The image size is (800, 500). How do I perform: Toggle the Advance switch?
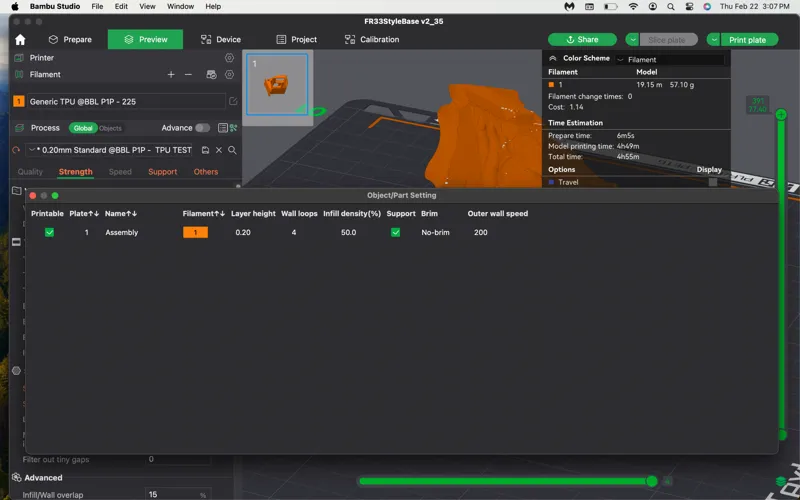click(x=203, y=128)
